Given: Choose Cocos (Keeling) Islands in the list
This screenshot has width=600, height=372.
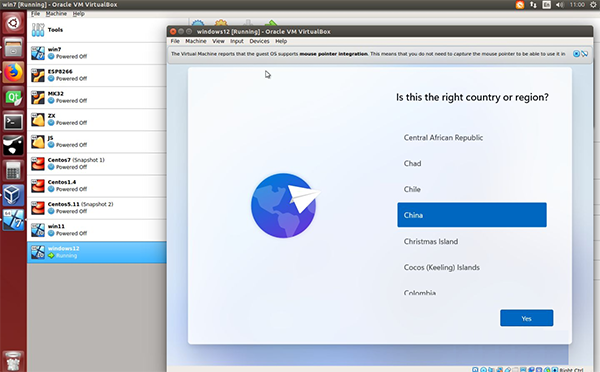Looking at the screenshot, I should point(472,267).
